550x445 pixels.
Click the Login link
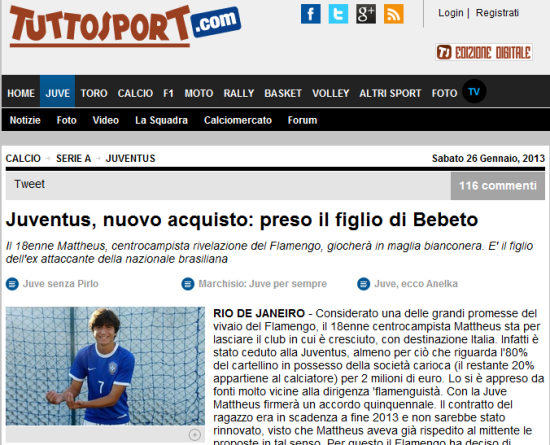(x=451, y=13)
